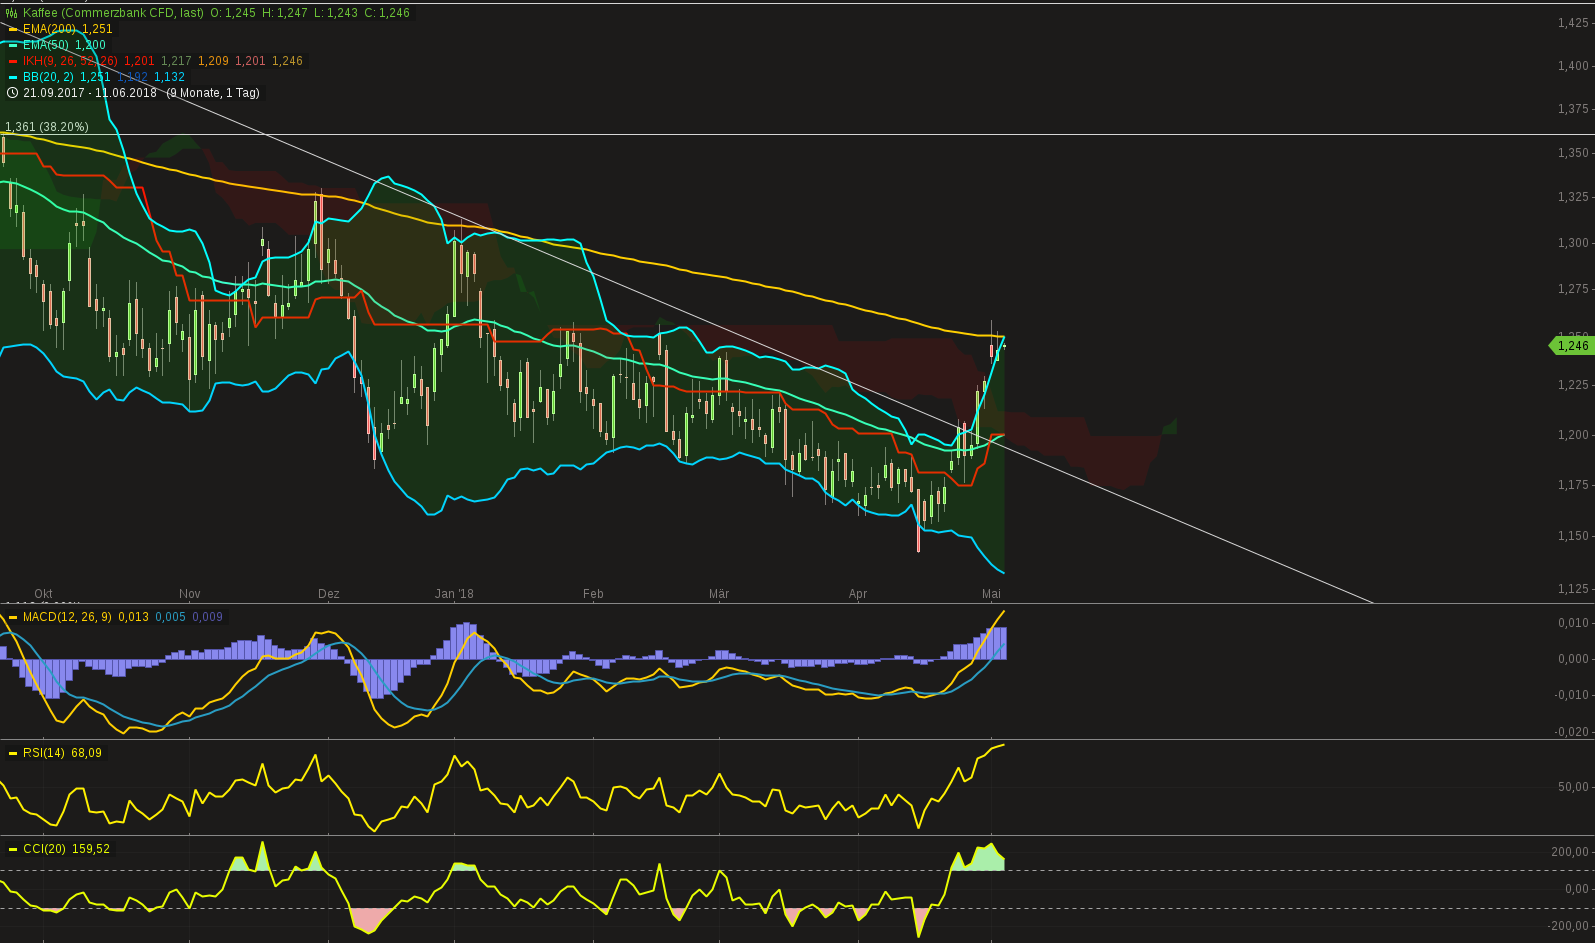
Task: Click the 1,350 price axis label
Action: [1573, 153]
